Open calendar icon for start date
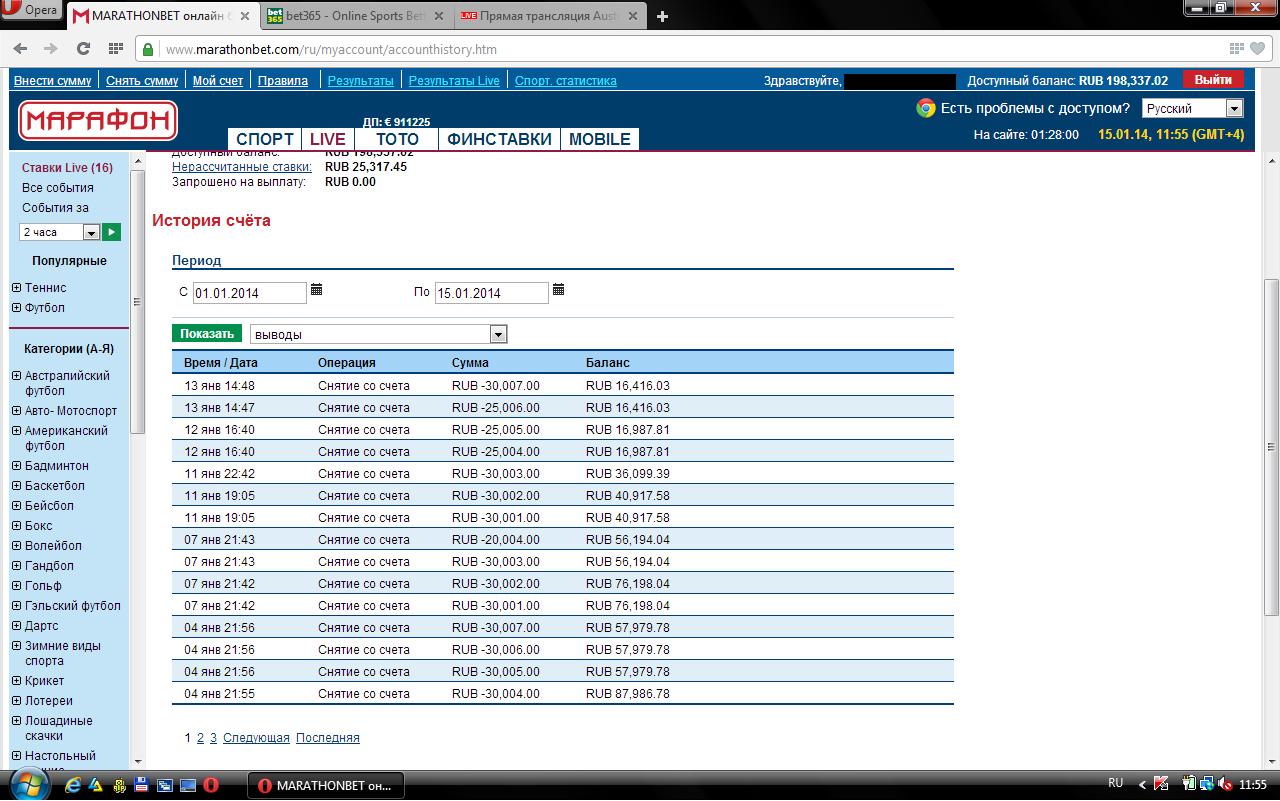The image size is (1280, 801). [x=317, y=290]
